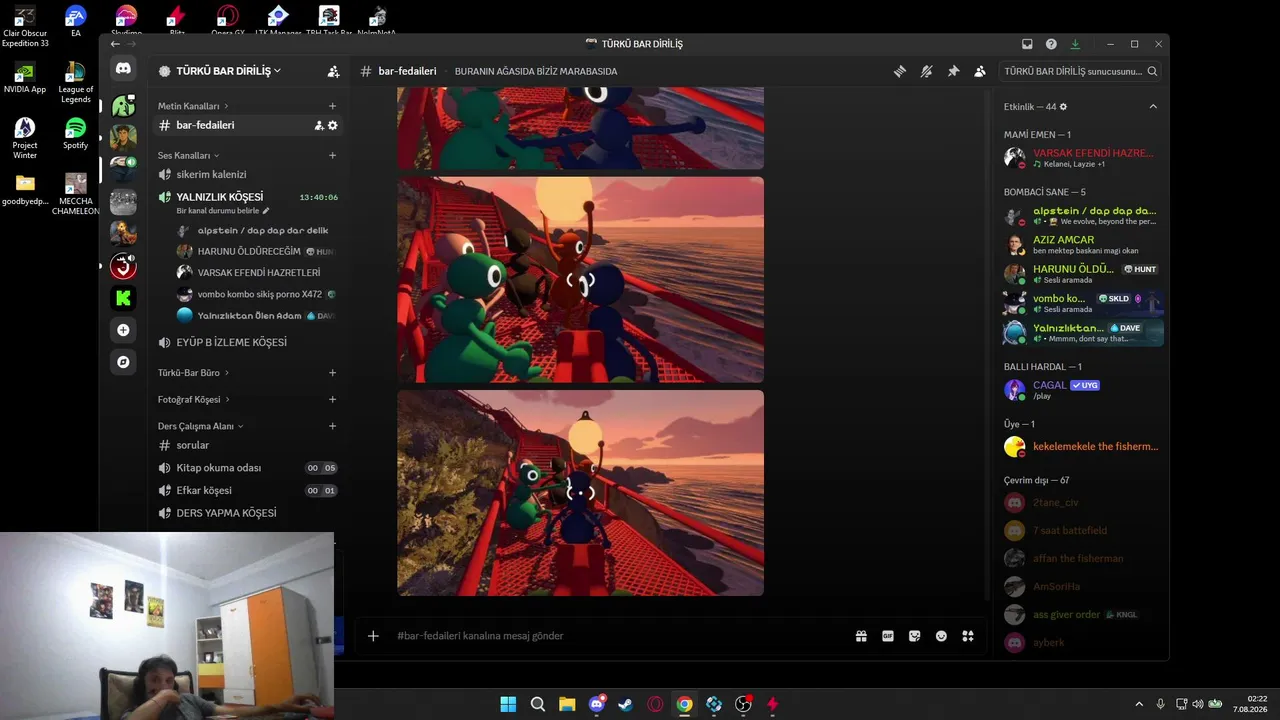Add a channel to Metin Kanalları
This screenshot has width=1280, height=720.
click(x=333, y=106)
